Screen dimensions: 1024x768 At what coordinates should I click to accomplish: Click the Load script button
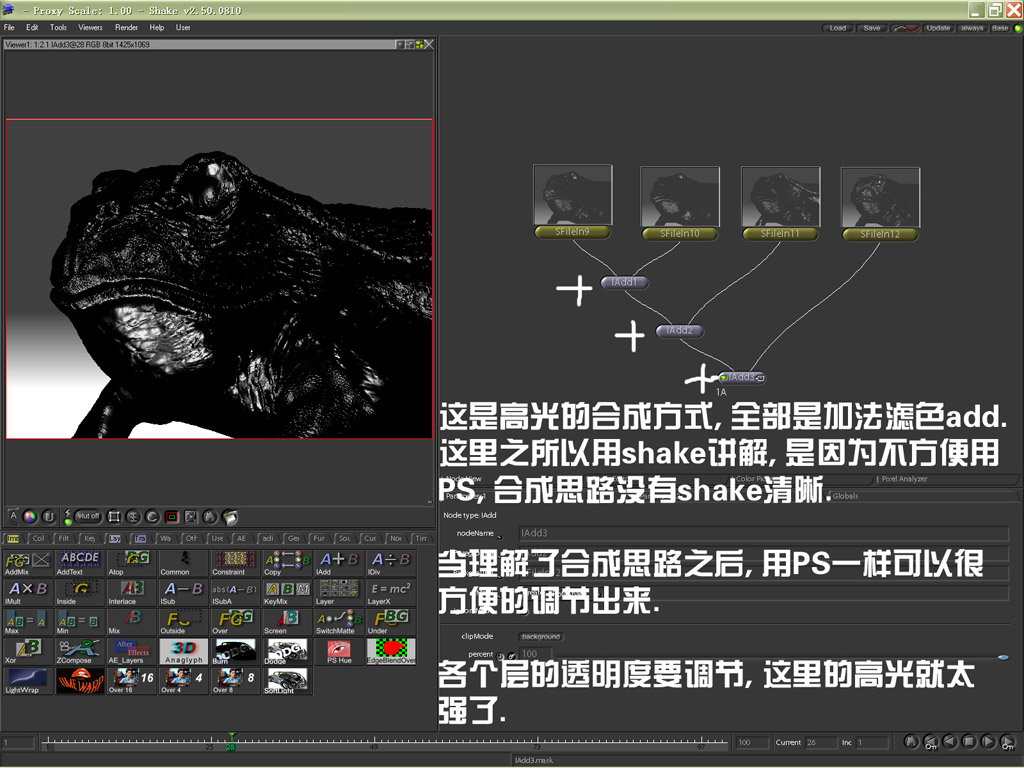[838, 28]
